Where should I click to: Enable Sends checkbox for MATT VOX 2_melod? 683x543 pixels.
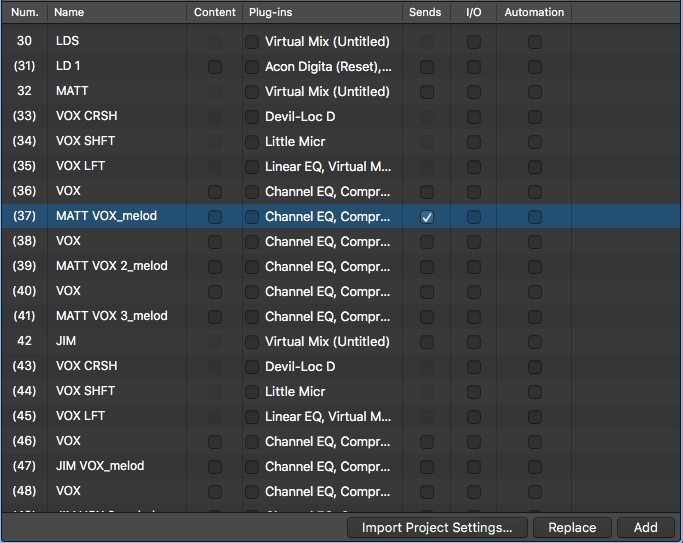point(427,267)
